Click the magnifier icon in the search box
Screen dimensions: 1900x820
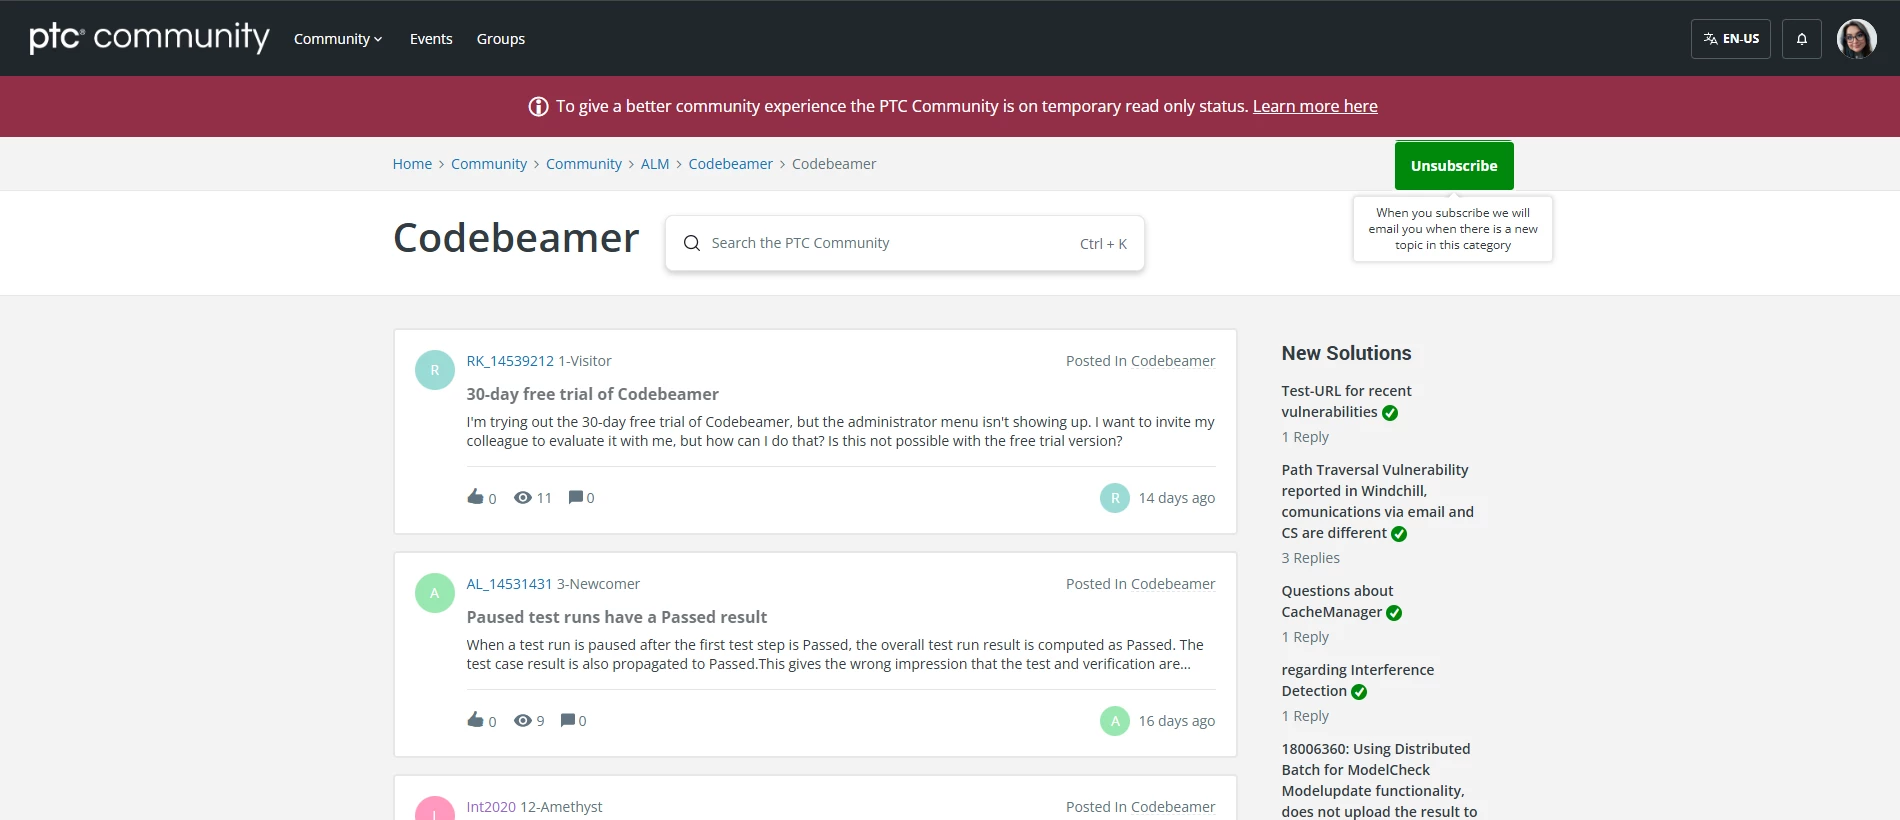[691, 243]
